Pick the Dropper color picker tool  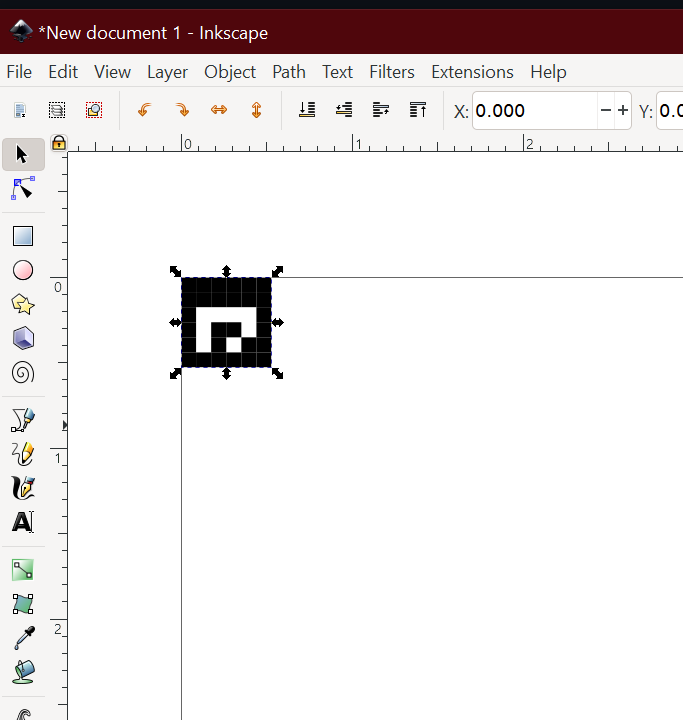(23, 638)
